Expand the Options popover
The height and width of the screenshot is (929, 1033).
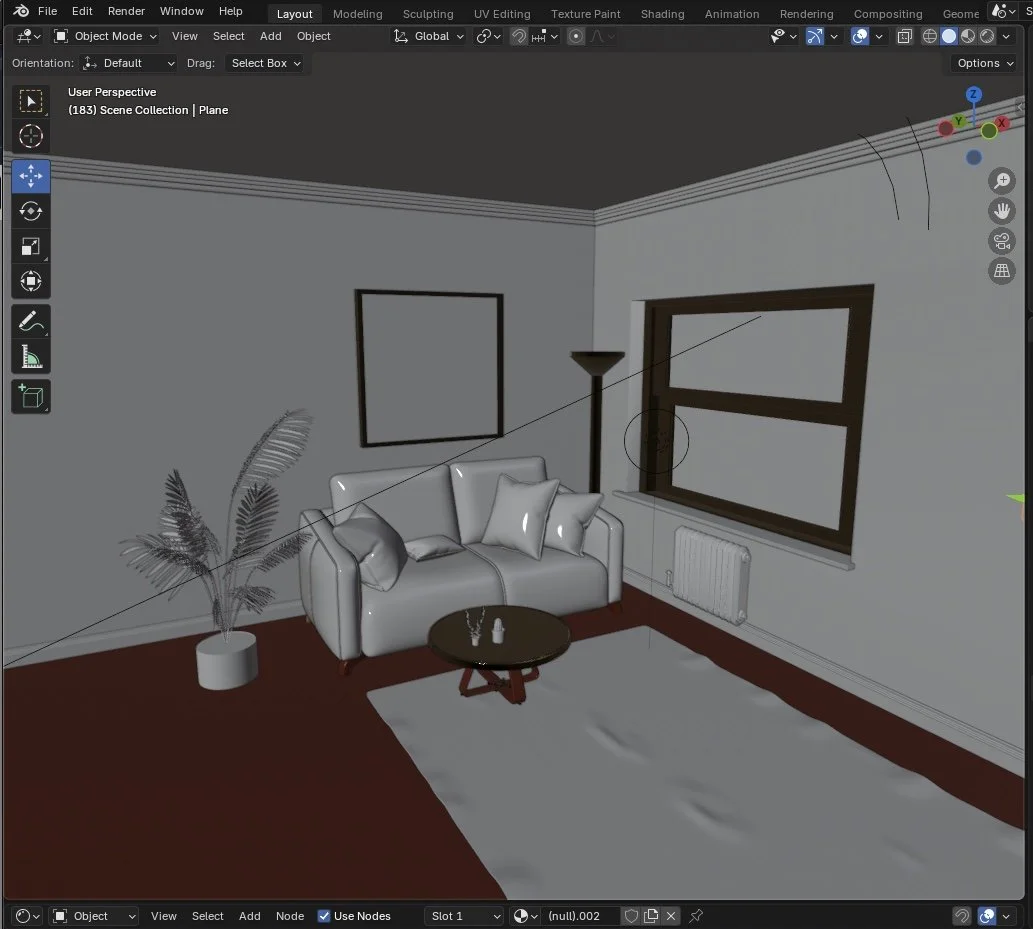[986, 63]
